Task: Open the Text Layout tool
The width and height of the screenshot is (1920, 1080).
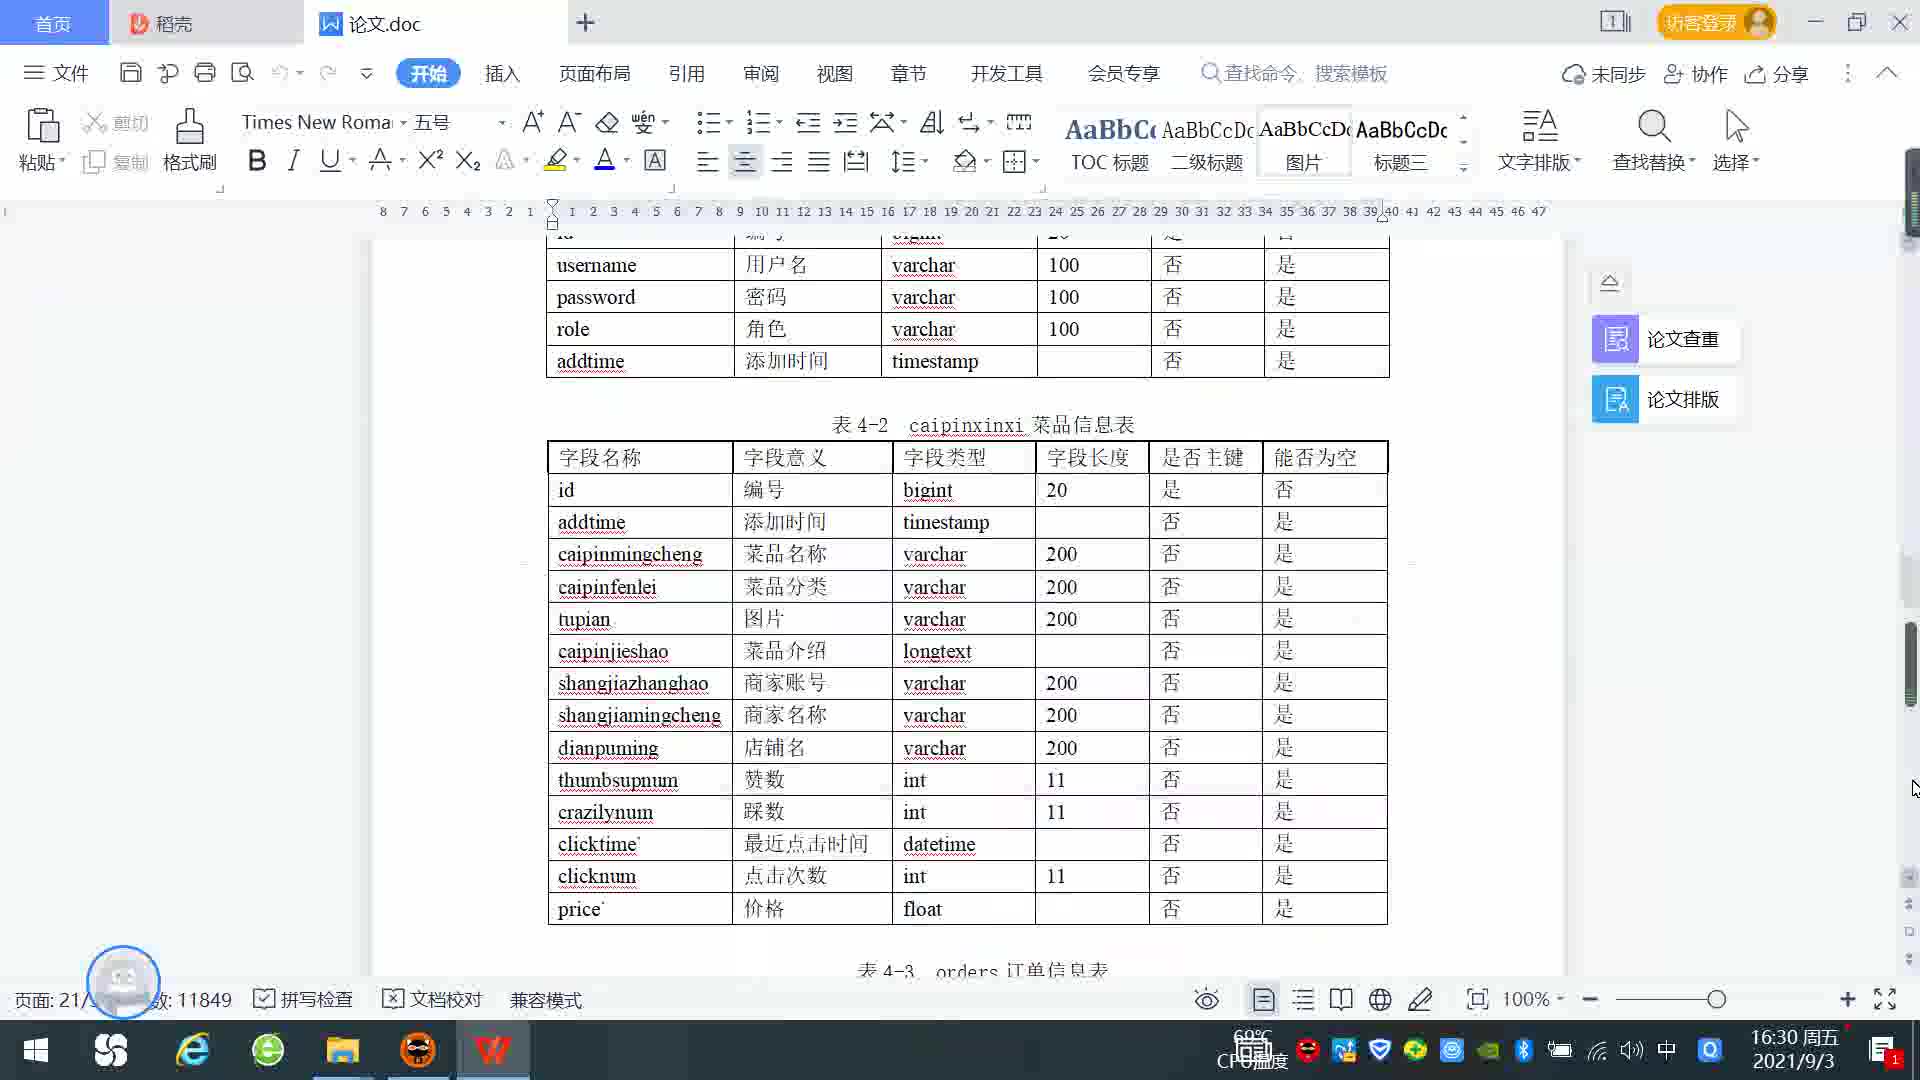Action: point(1539,140)
